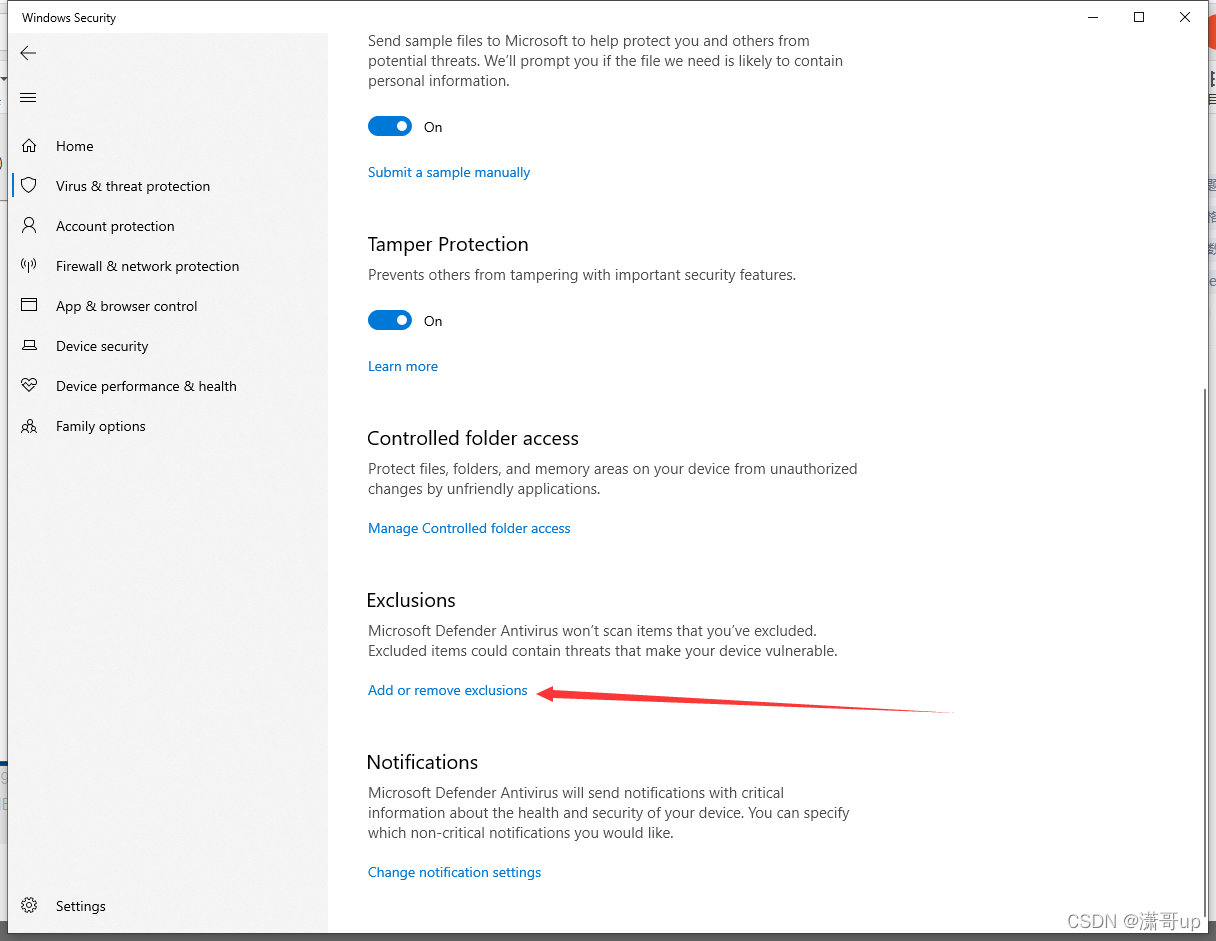Screen dimensions: 1216x941
Task: Click the Notifications heading
Action: click(x=422, y=762)
